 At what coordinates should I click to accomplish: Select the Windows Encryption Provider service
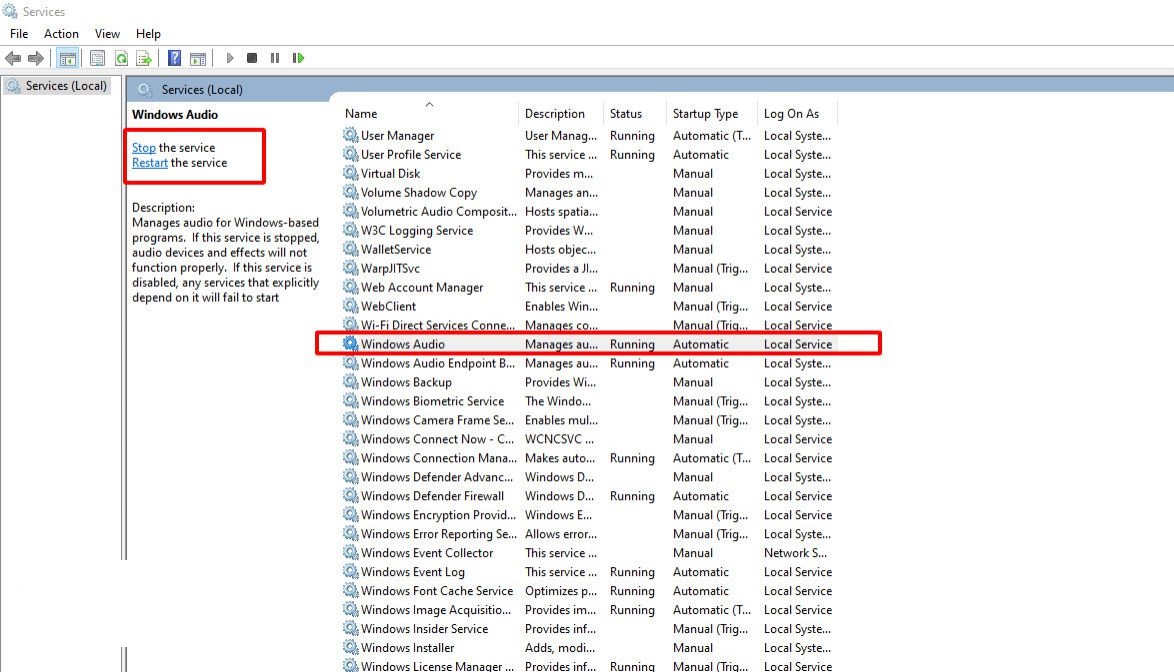point(589,515)
